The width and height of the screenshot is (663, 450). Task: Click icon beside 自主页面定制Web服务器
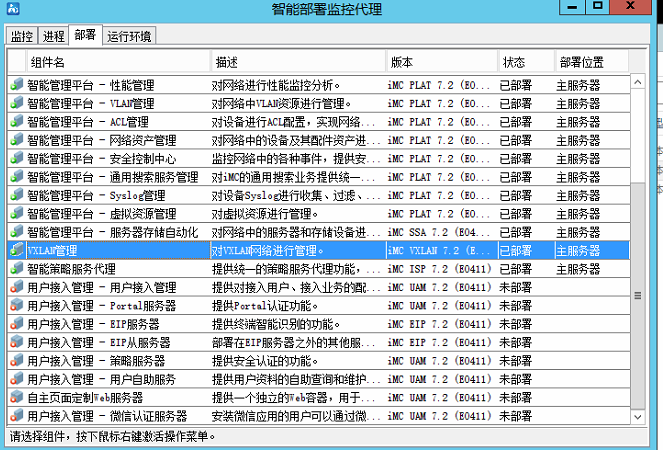tap(16, 397)
